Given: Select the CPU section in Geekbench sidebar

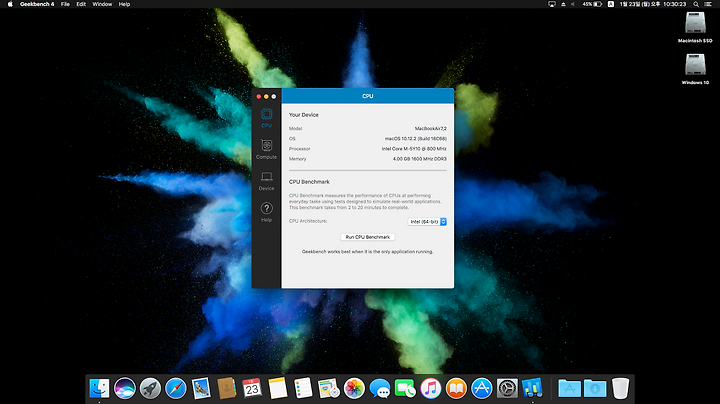Looking at the screenshot, I should point(266,118).
